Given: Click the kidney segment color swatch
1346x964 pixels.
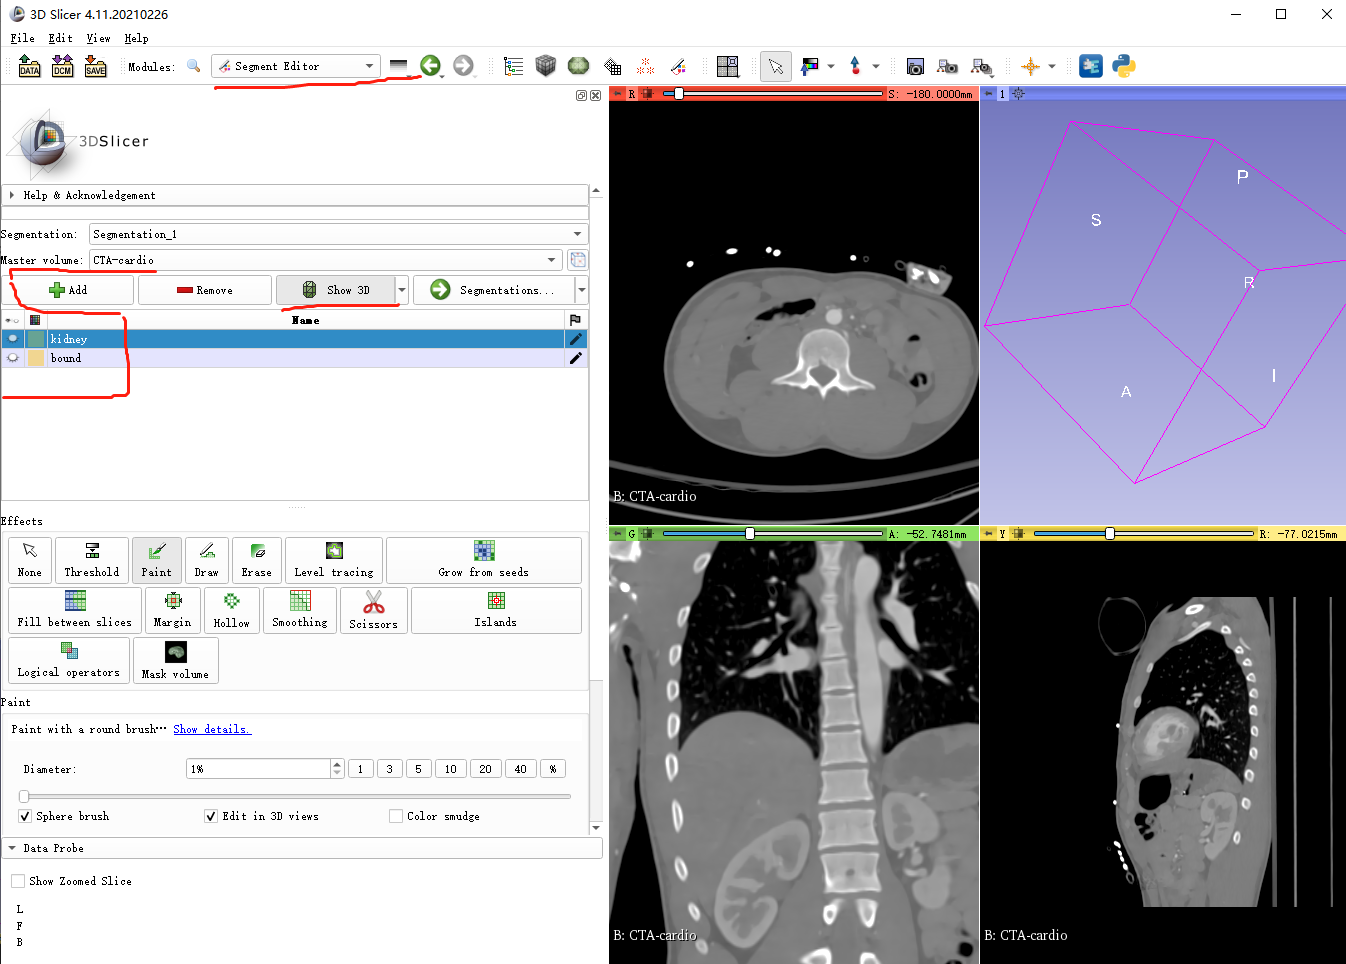Looking at the screenshot, I should point(36,339).
